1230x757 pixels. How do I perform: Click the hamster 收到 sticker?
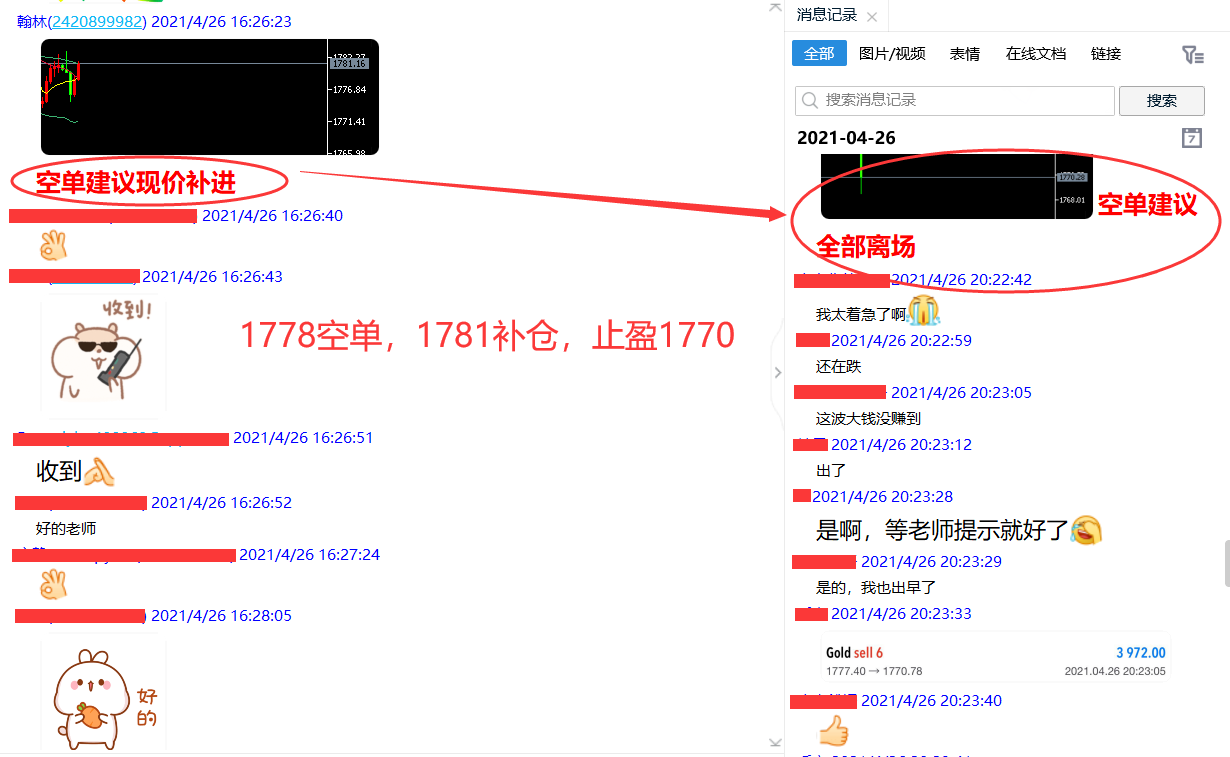[103, 355]
